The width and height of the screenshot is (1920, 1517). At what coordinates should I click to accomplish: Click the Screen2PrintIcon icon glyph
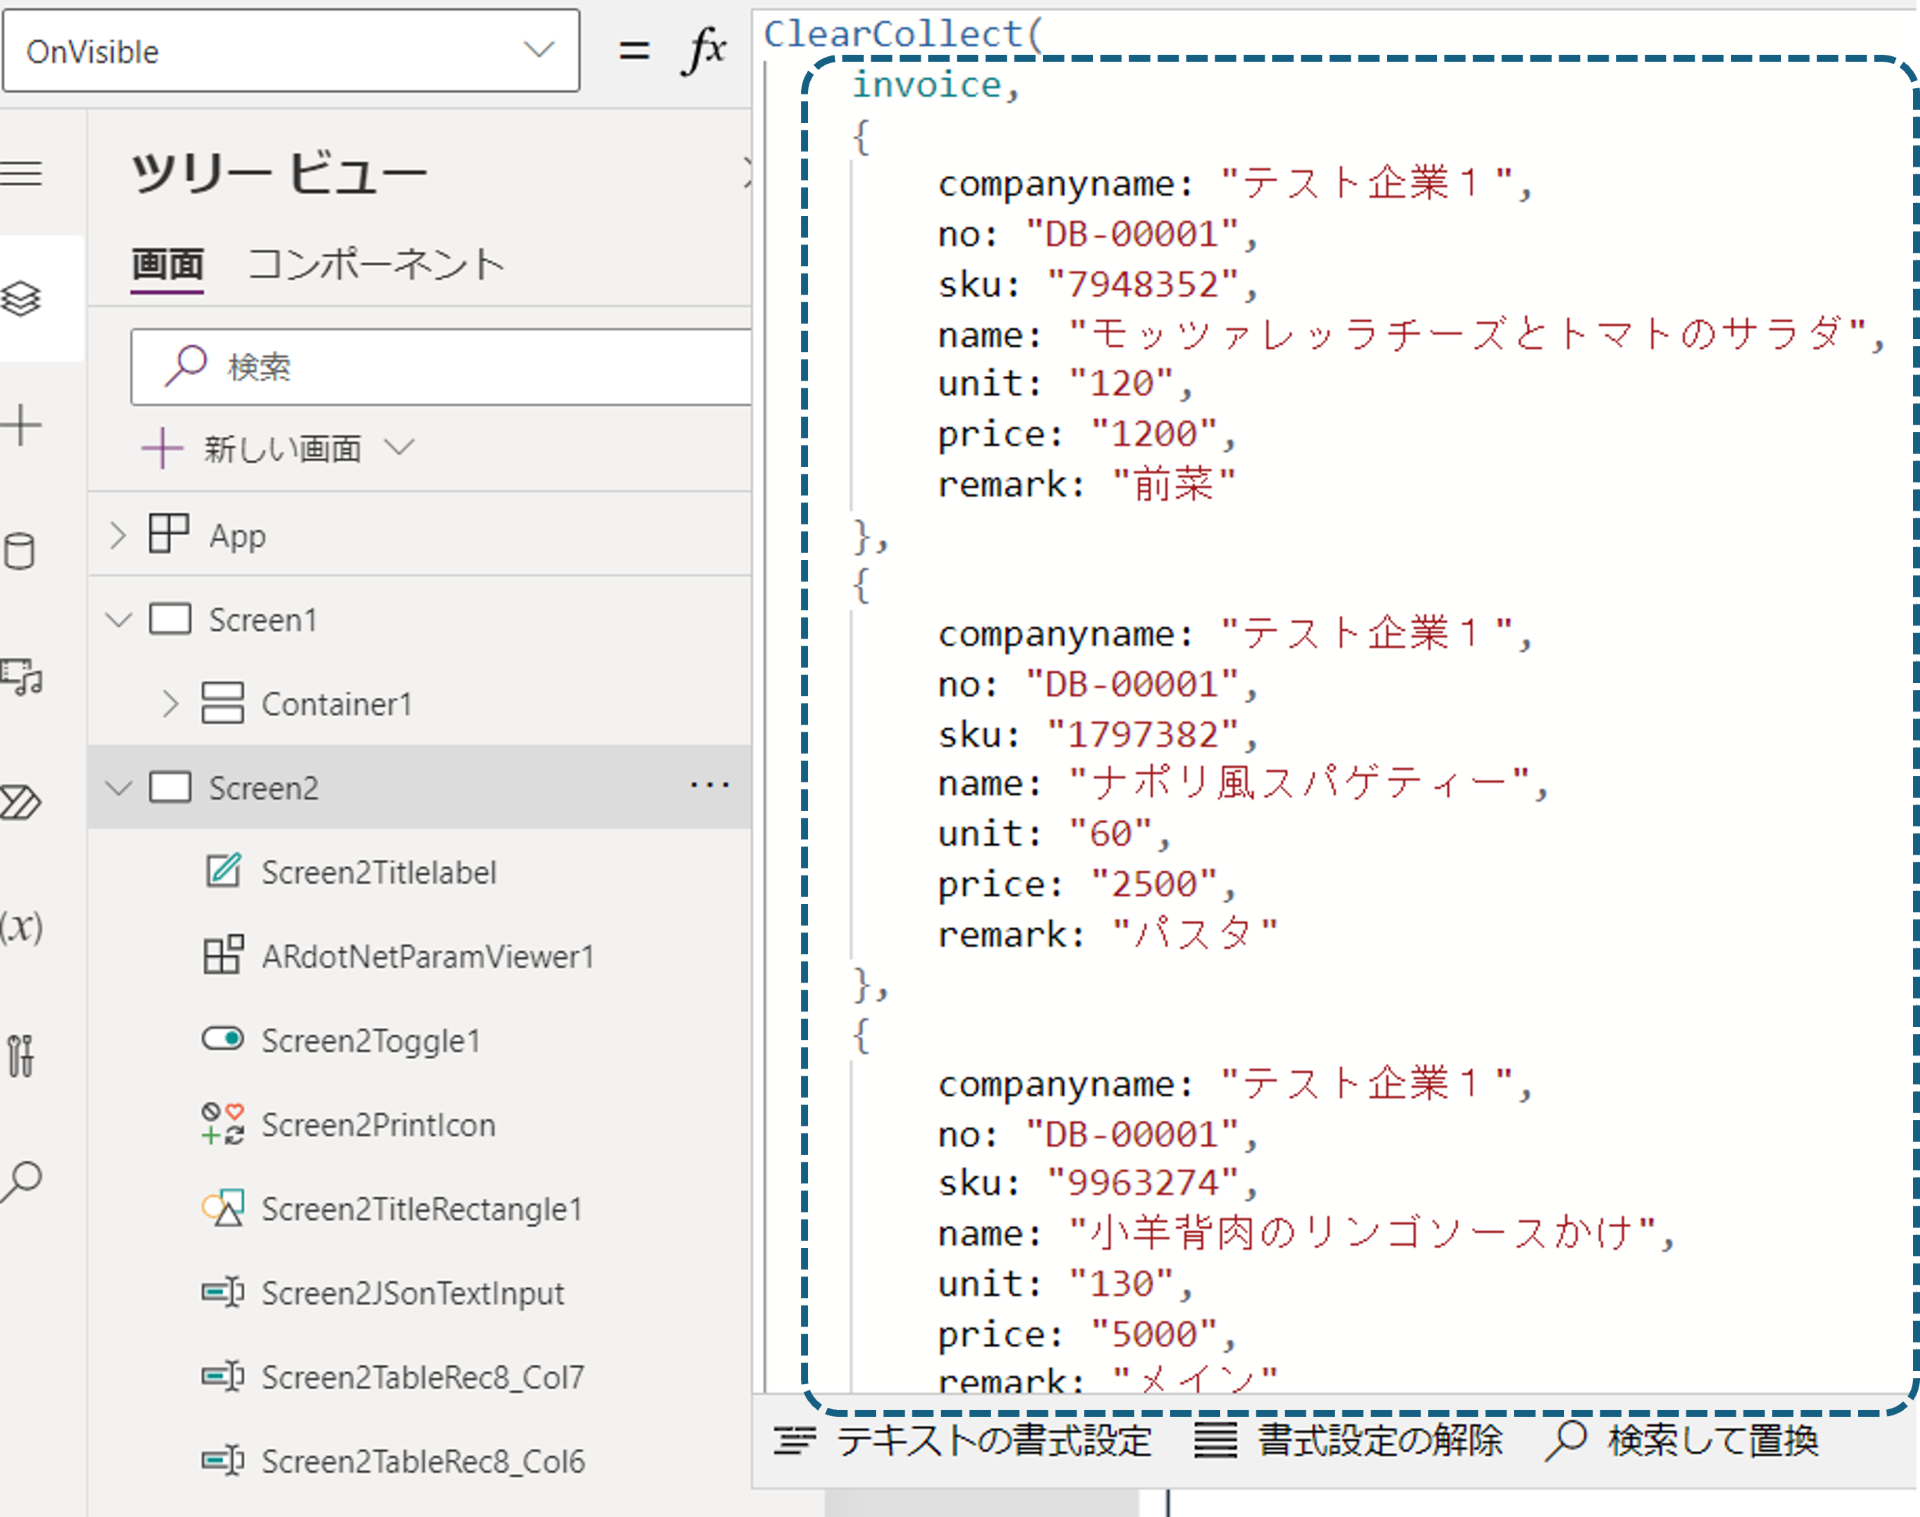coord(222,1124)
